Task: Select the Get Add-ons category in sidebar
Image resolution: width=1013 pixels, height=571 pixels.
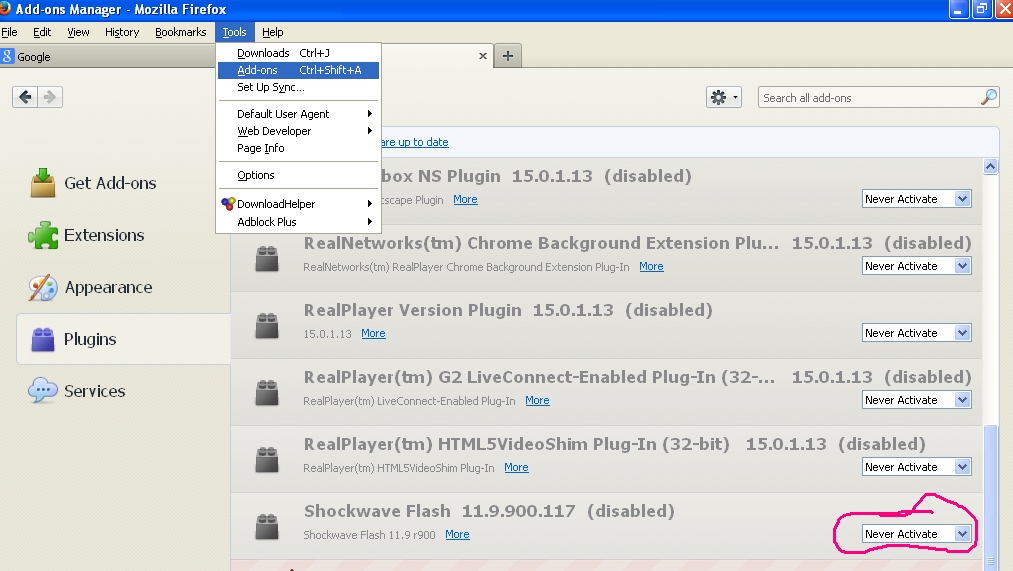Action: pyautogui.click(x=123, y=183)
